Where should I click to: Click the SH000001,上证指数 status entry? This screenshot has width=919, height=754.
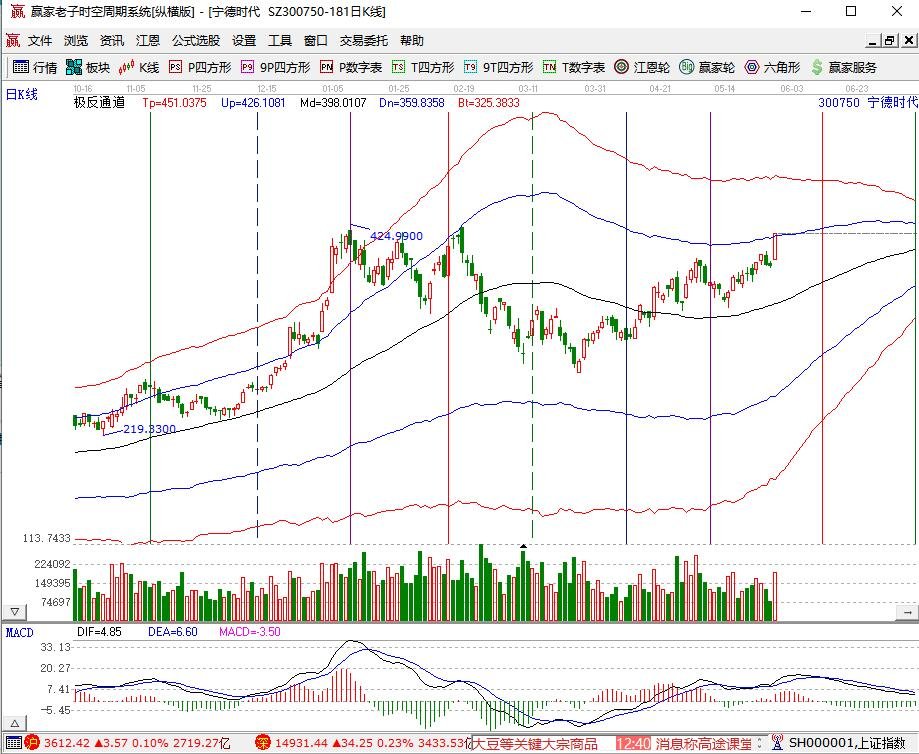coord(847,743)
